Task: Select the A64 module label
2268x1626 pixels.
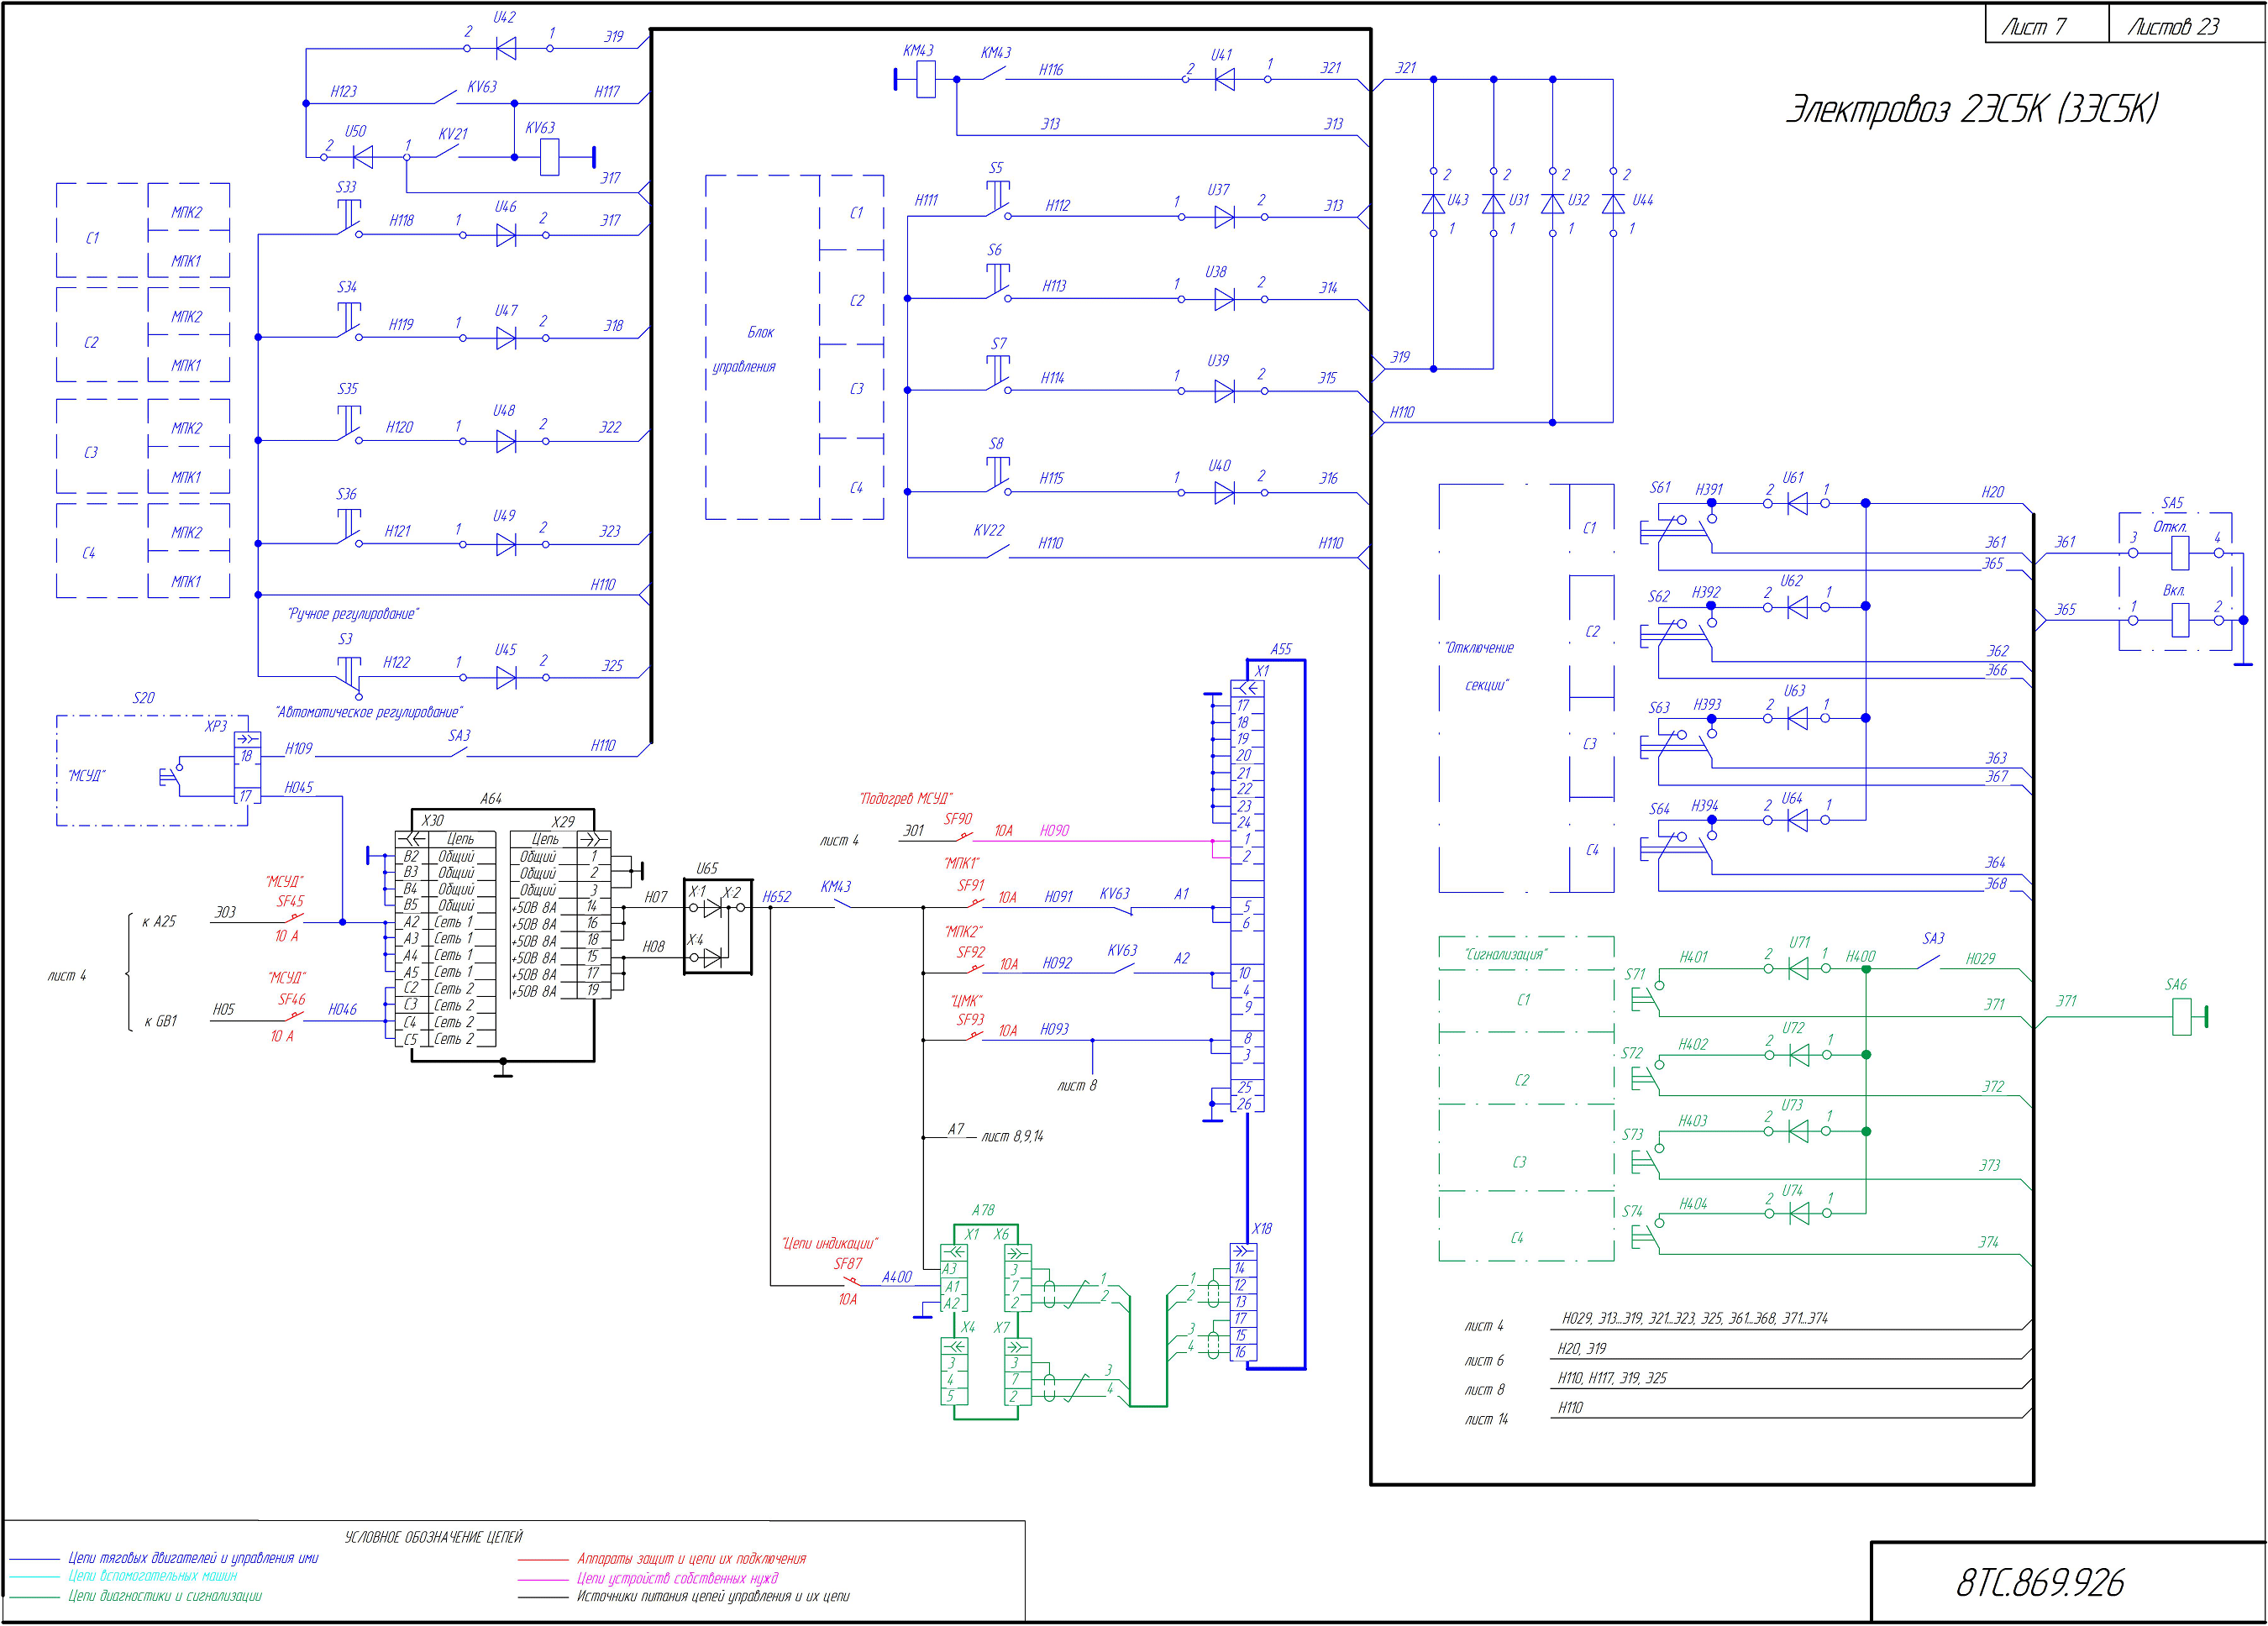Action: point(491,798)
